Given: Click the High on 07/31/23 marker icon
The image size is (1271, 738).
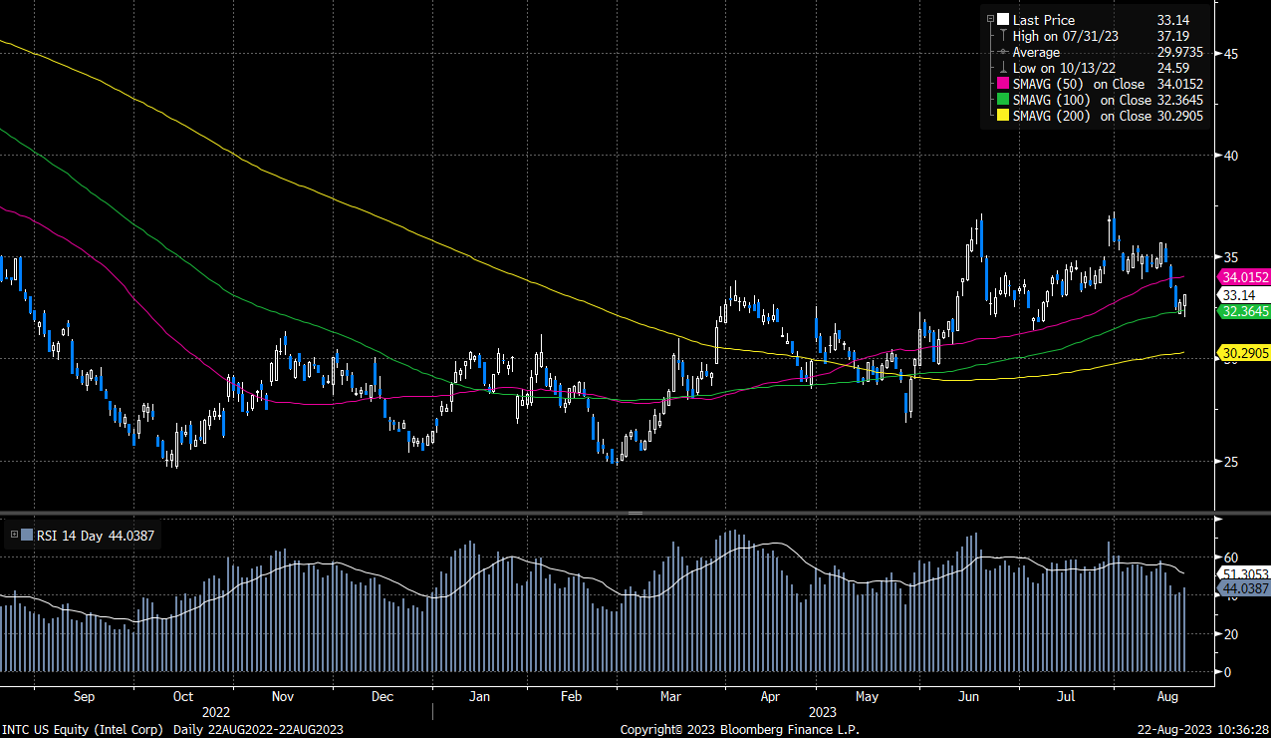Looking at the screenshot, I should [1002, 36].
